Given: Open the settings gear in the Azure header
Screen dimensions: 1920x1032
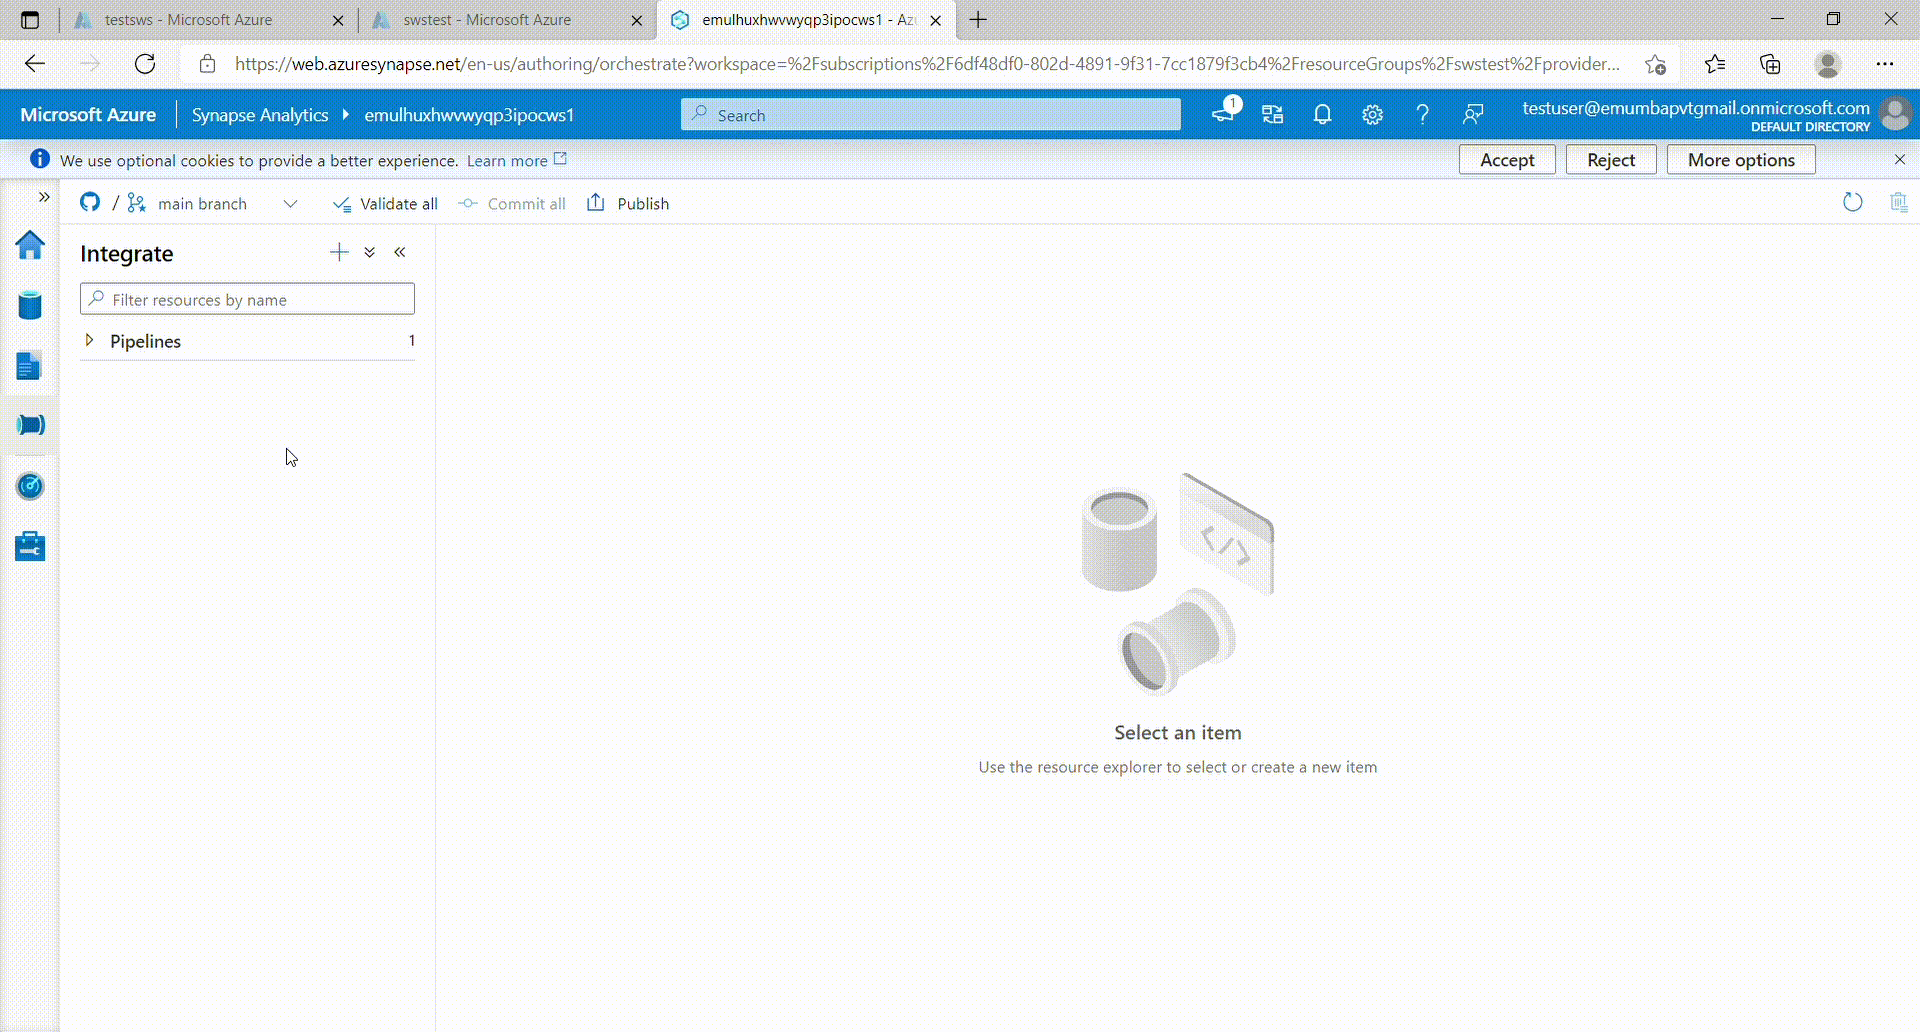Looking at the screenshot, I should tap(1373, 115).
